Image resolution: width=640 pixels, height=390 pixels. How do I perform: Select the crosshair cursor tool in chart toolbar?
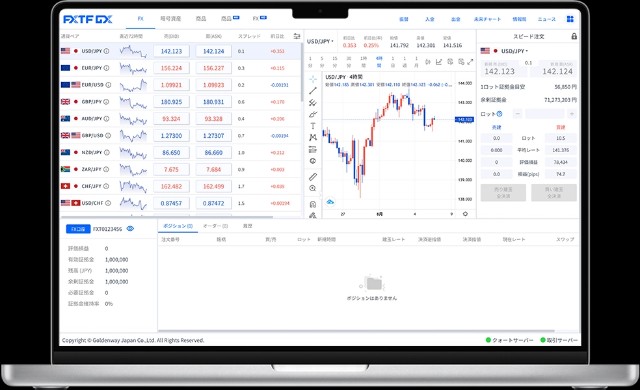313,79
